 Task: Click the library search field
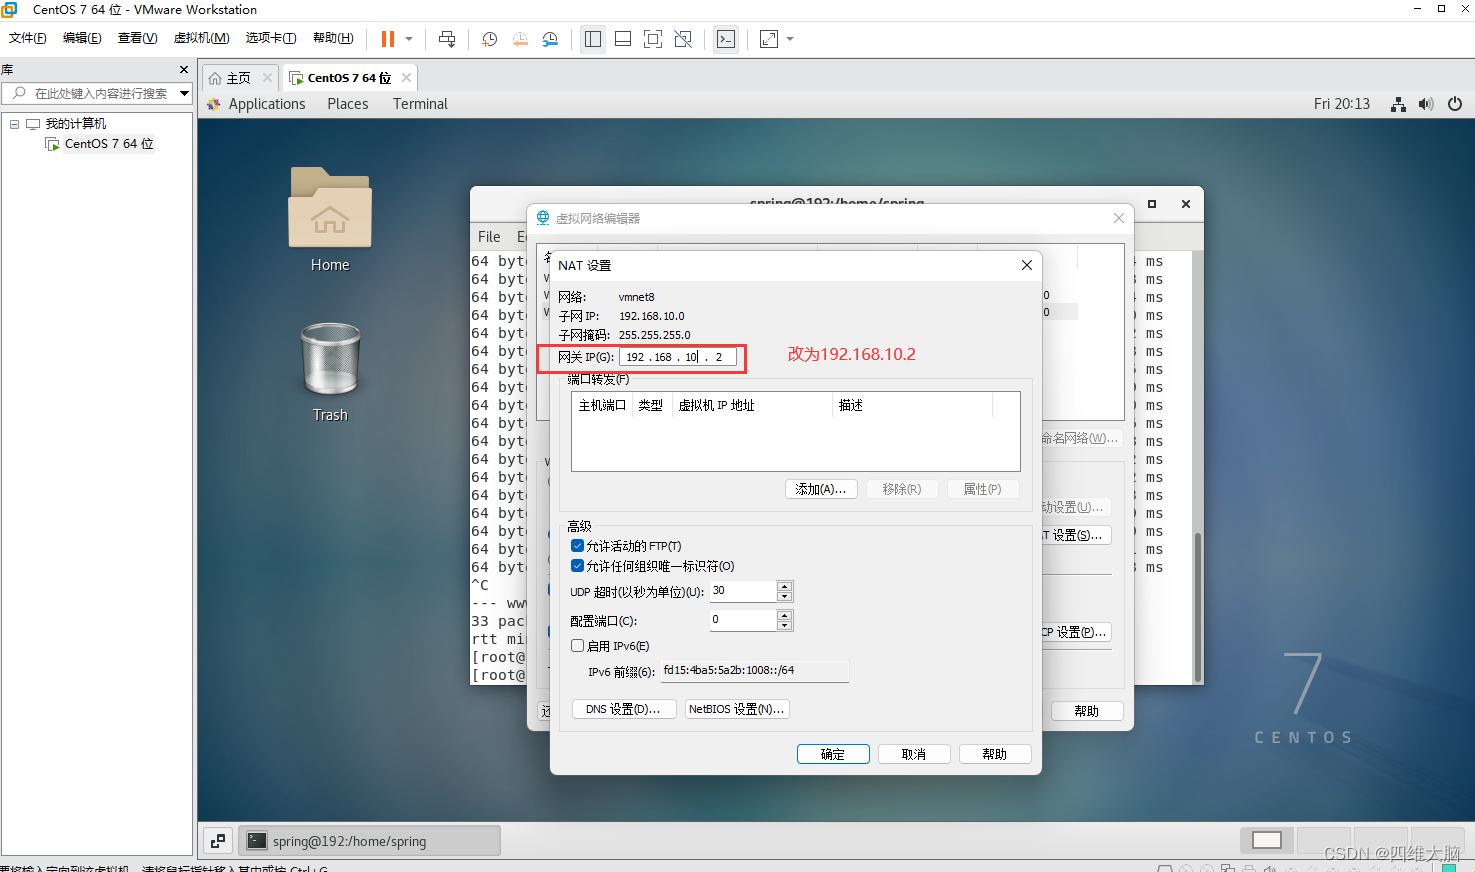click(100, 93)
